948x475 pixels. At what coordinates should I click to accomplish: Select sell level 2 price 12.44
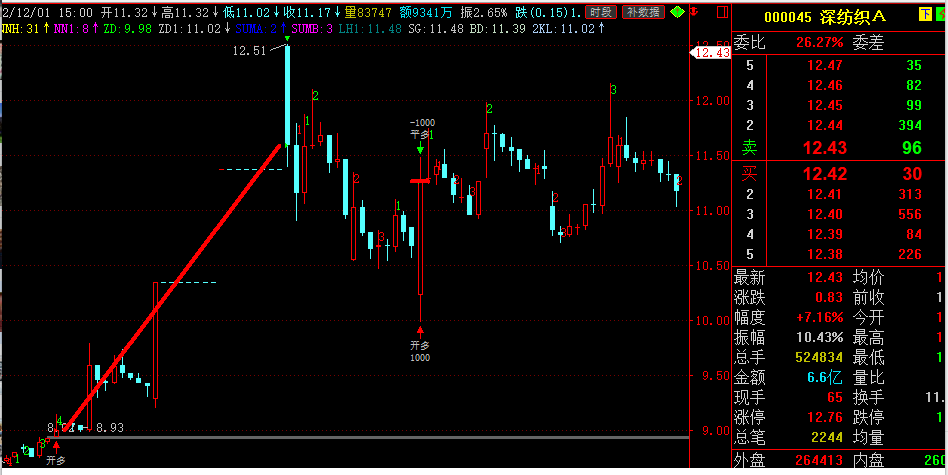825,126
